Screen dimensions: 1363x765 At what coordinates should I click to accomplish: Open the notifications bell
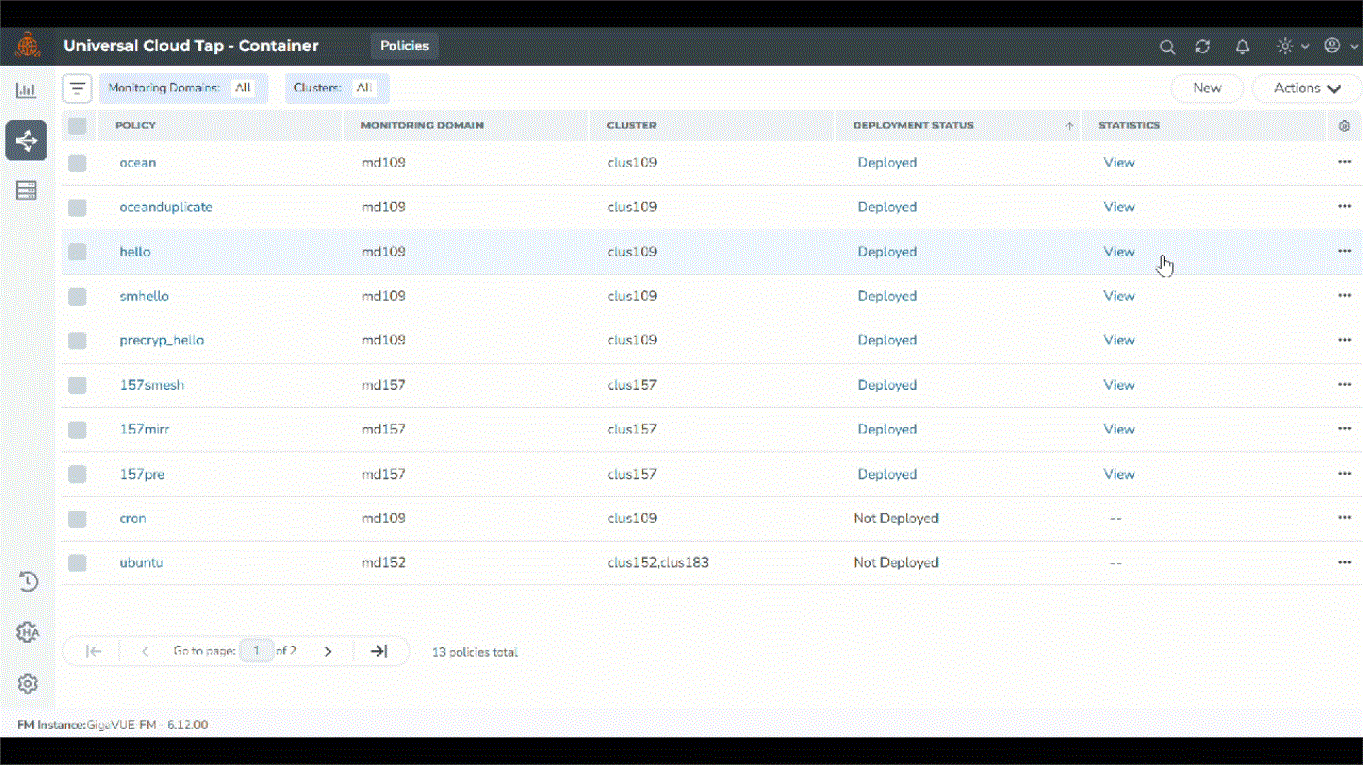[1242, 47]
